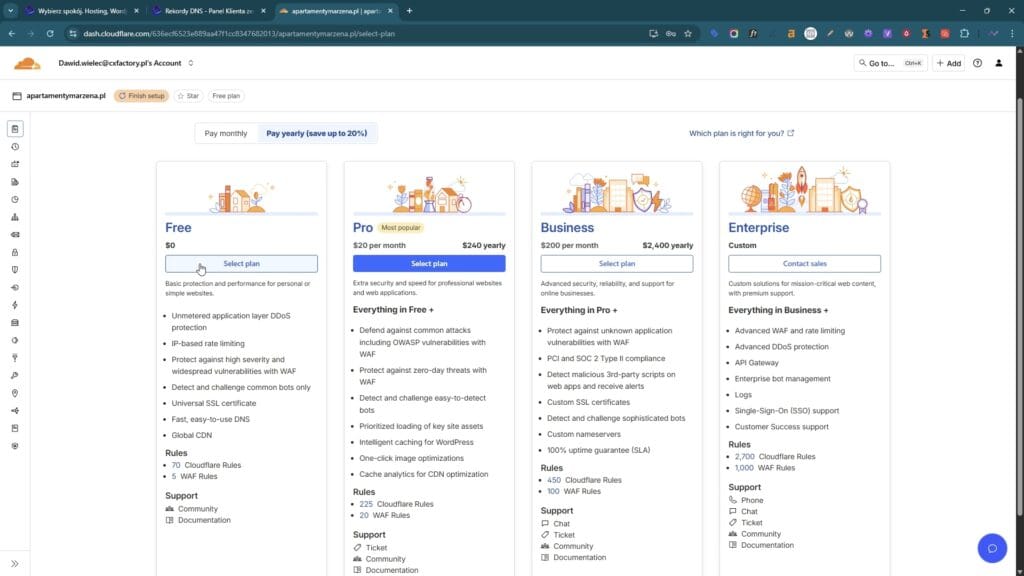Star the apartamentymarzena.pl site
This screenshot has height=576, width=1024.
[188, 96]
